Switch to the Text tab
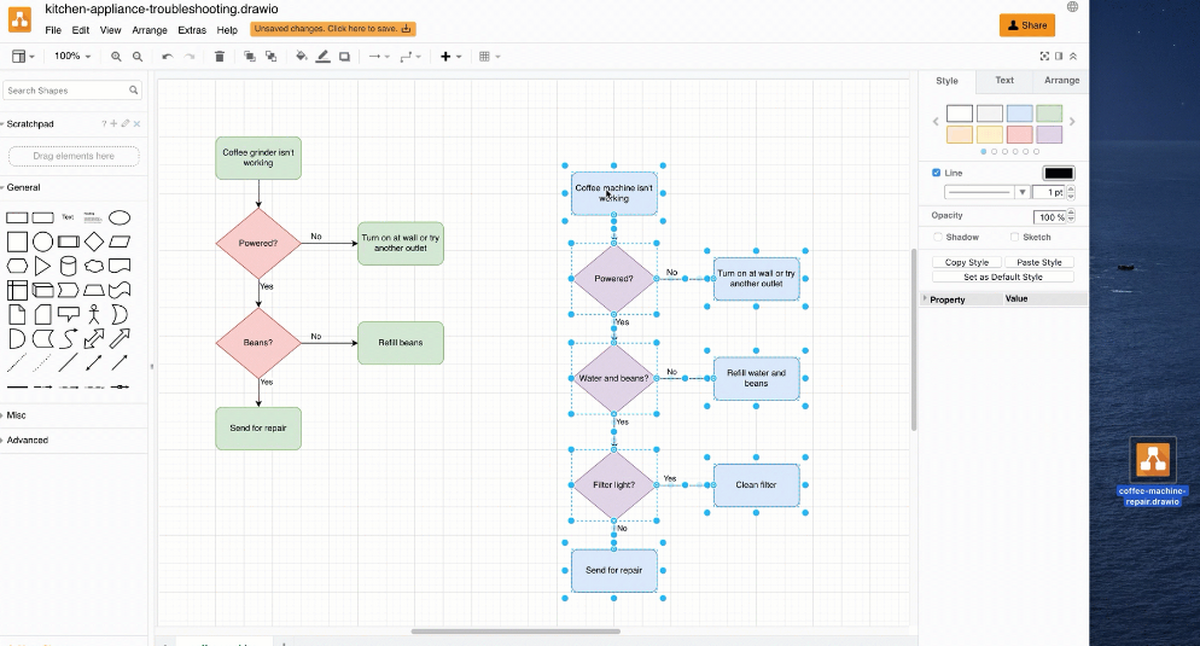Viewport: 1200px width, 646px height. point(1004,80)
